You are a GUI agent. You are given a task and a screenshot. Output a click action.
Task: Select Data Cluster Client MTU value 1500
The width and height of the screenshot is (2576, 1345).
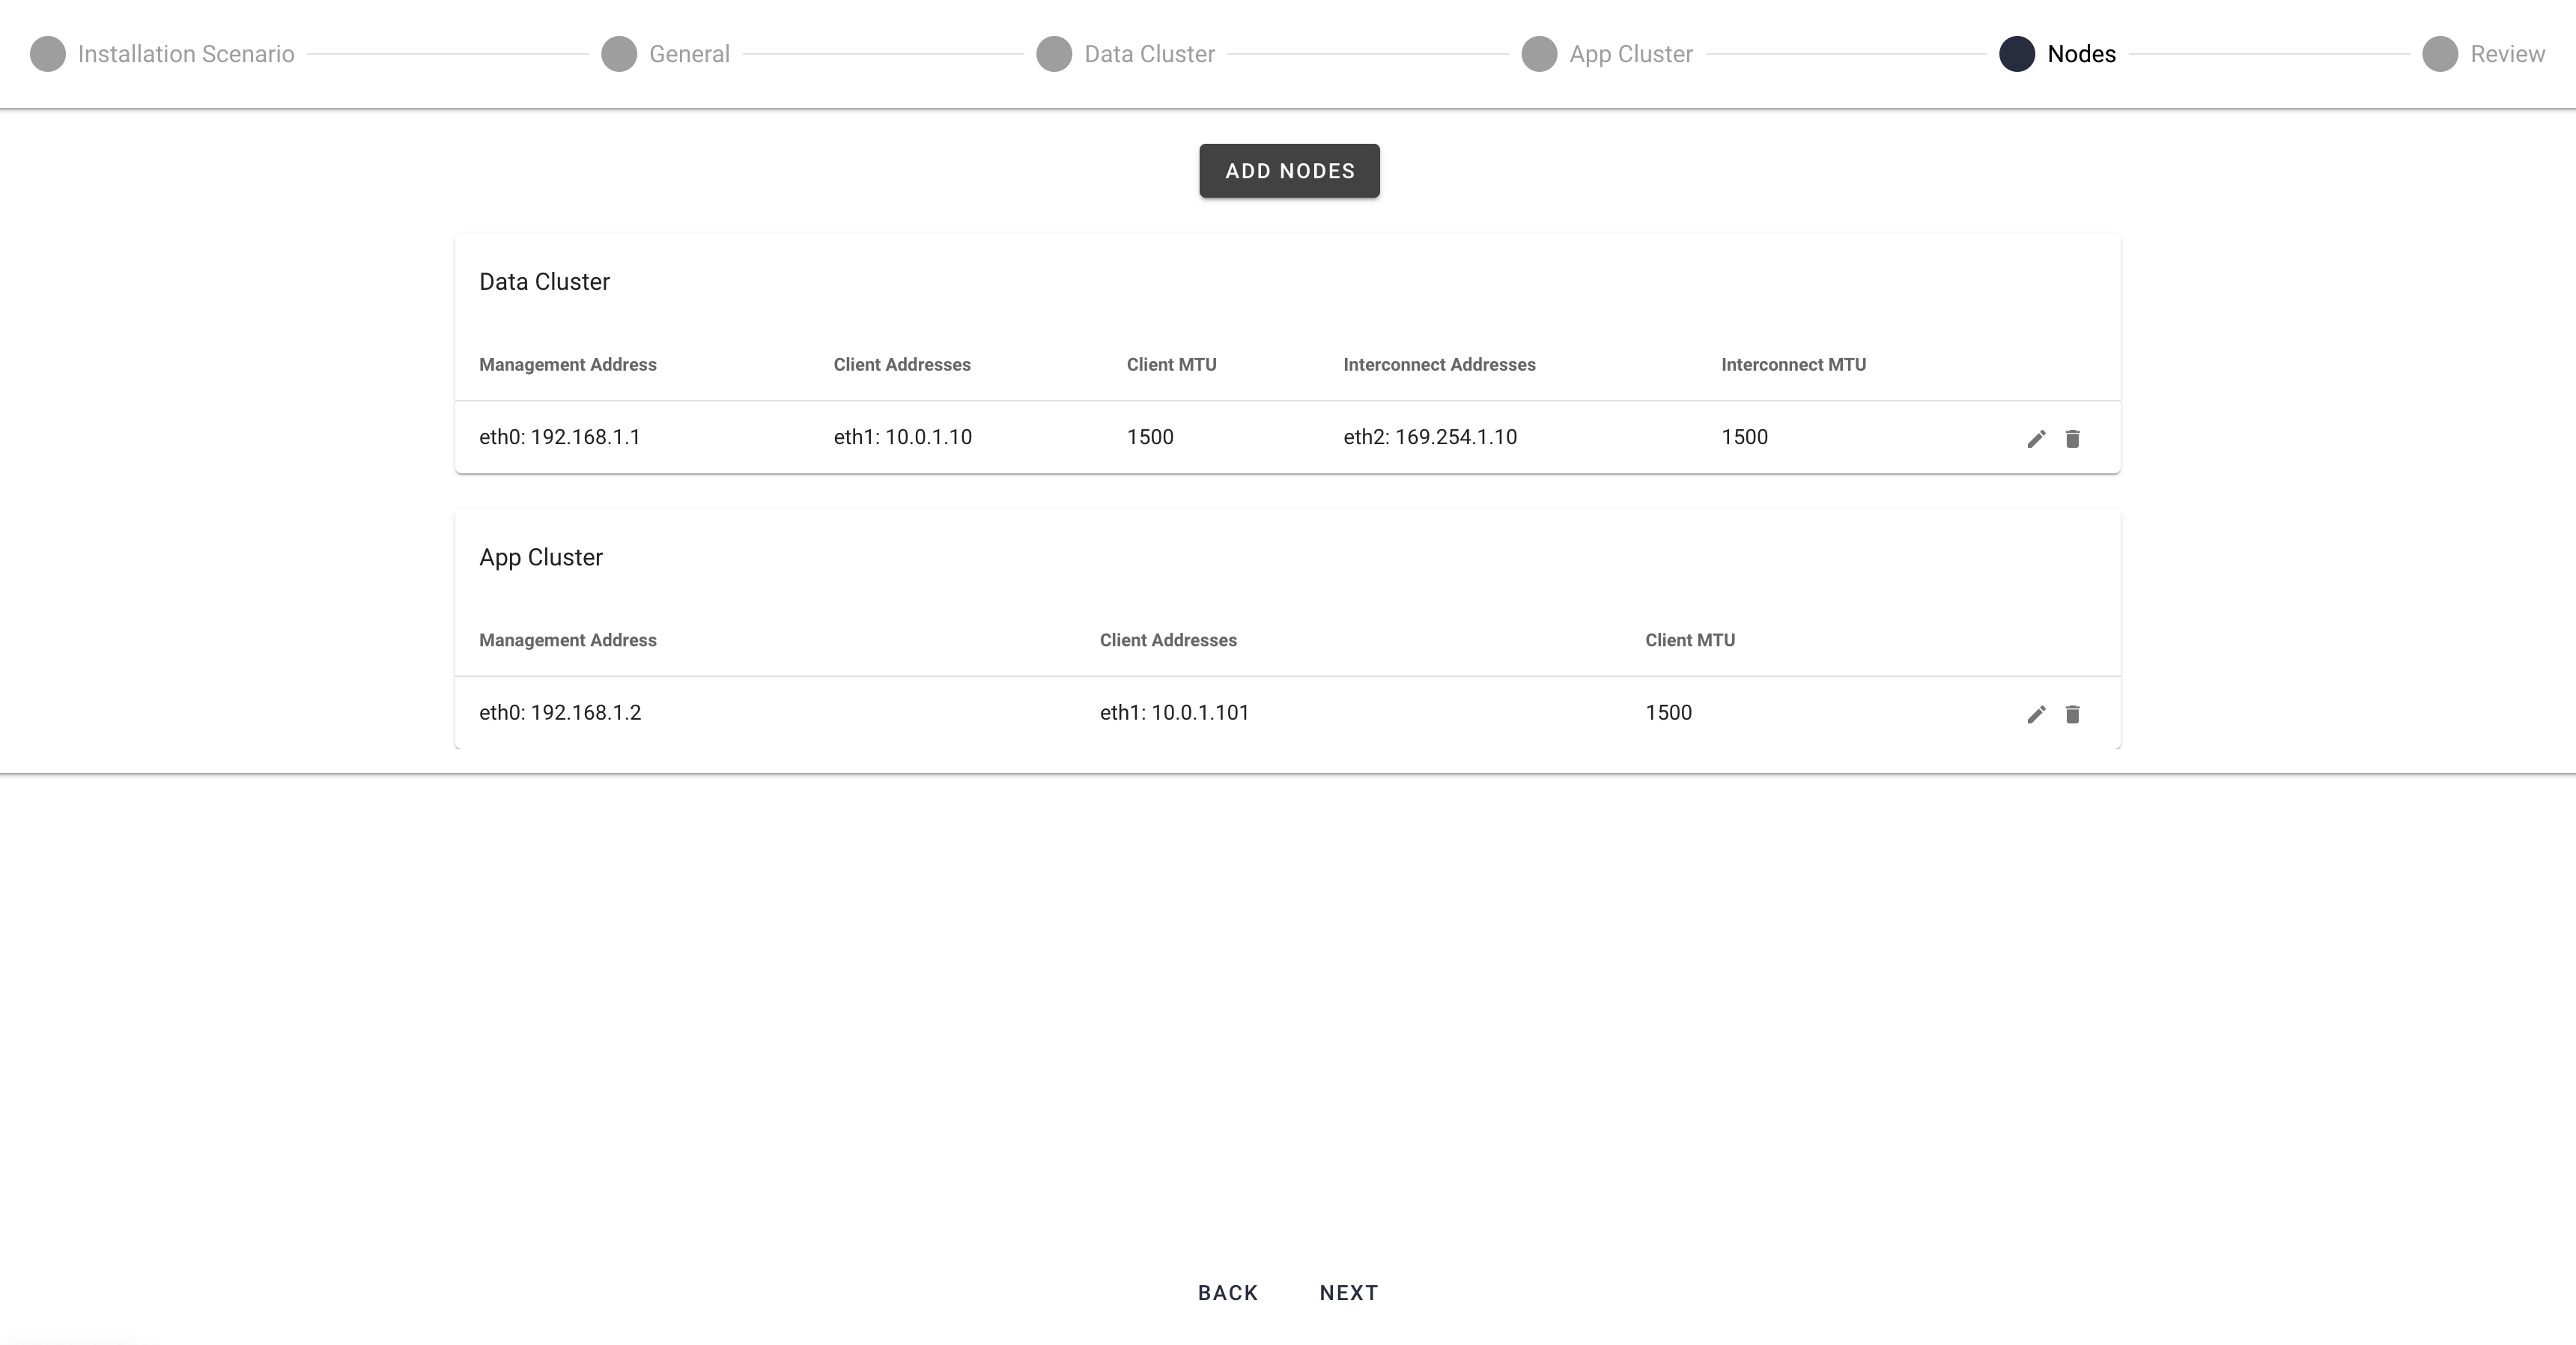pos(1150,437)
